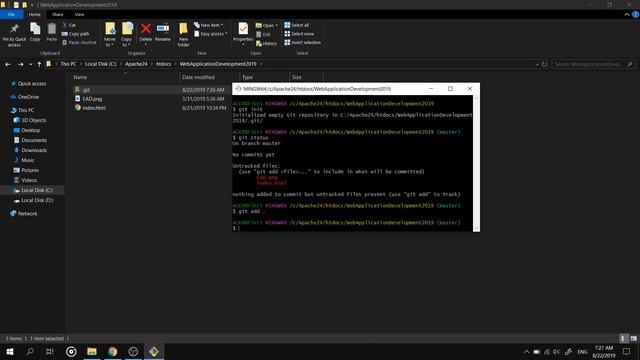Click Select none
The width and height of the screenshot is (640, 360).
(300, 34)
